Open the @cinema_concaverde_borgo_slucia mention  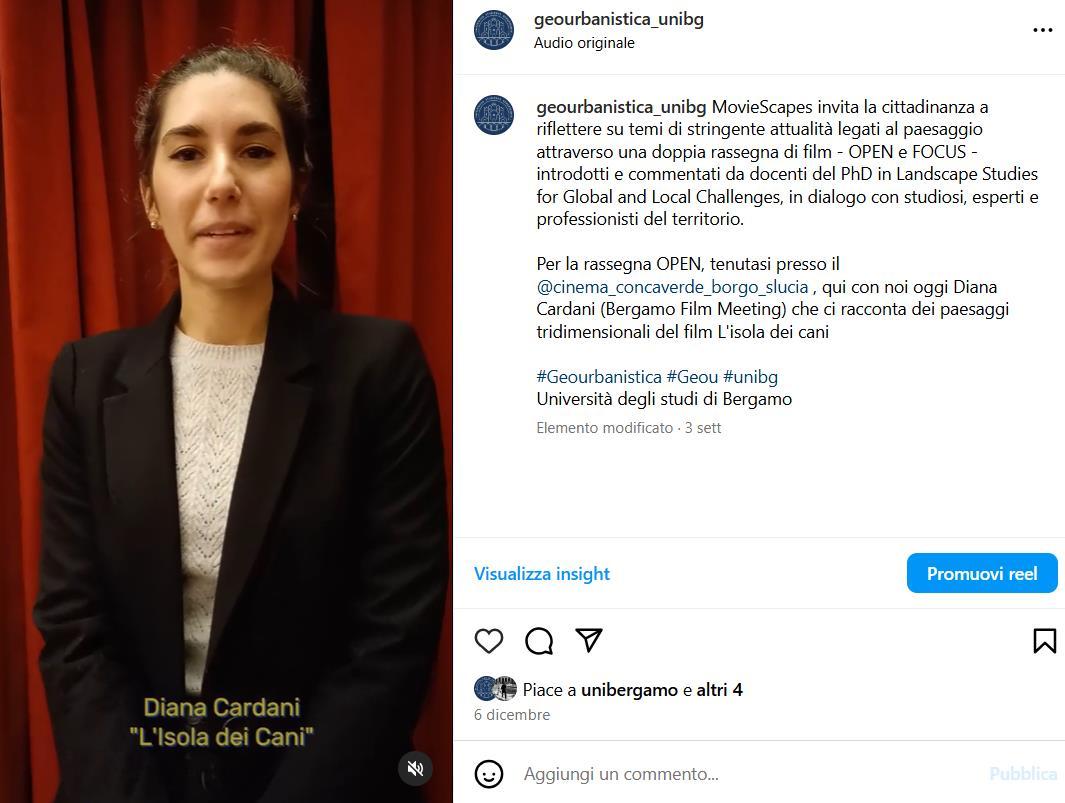[672, 287]
